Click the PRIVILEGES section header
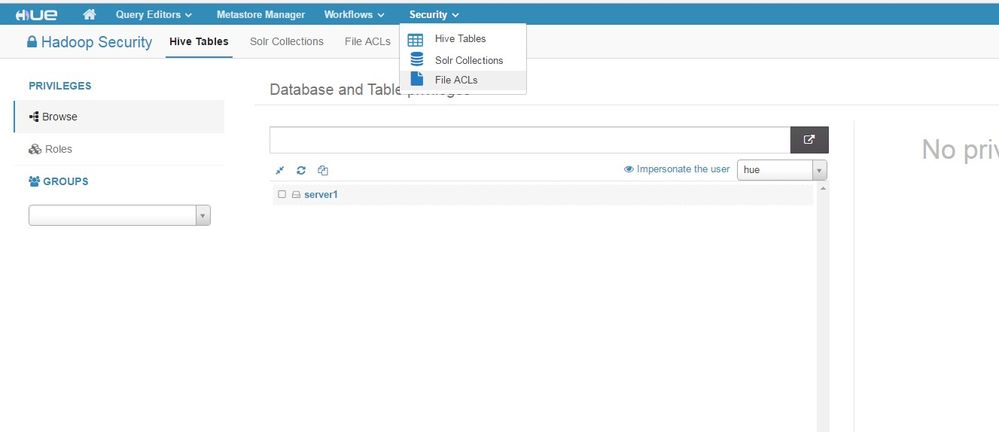This screenshot has height=432, width=999. [x=60, y=86]
